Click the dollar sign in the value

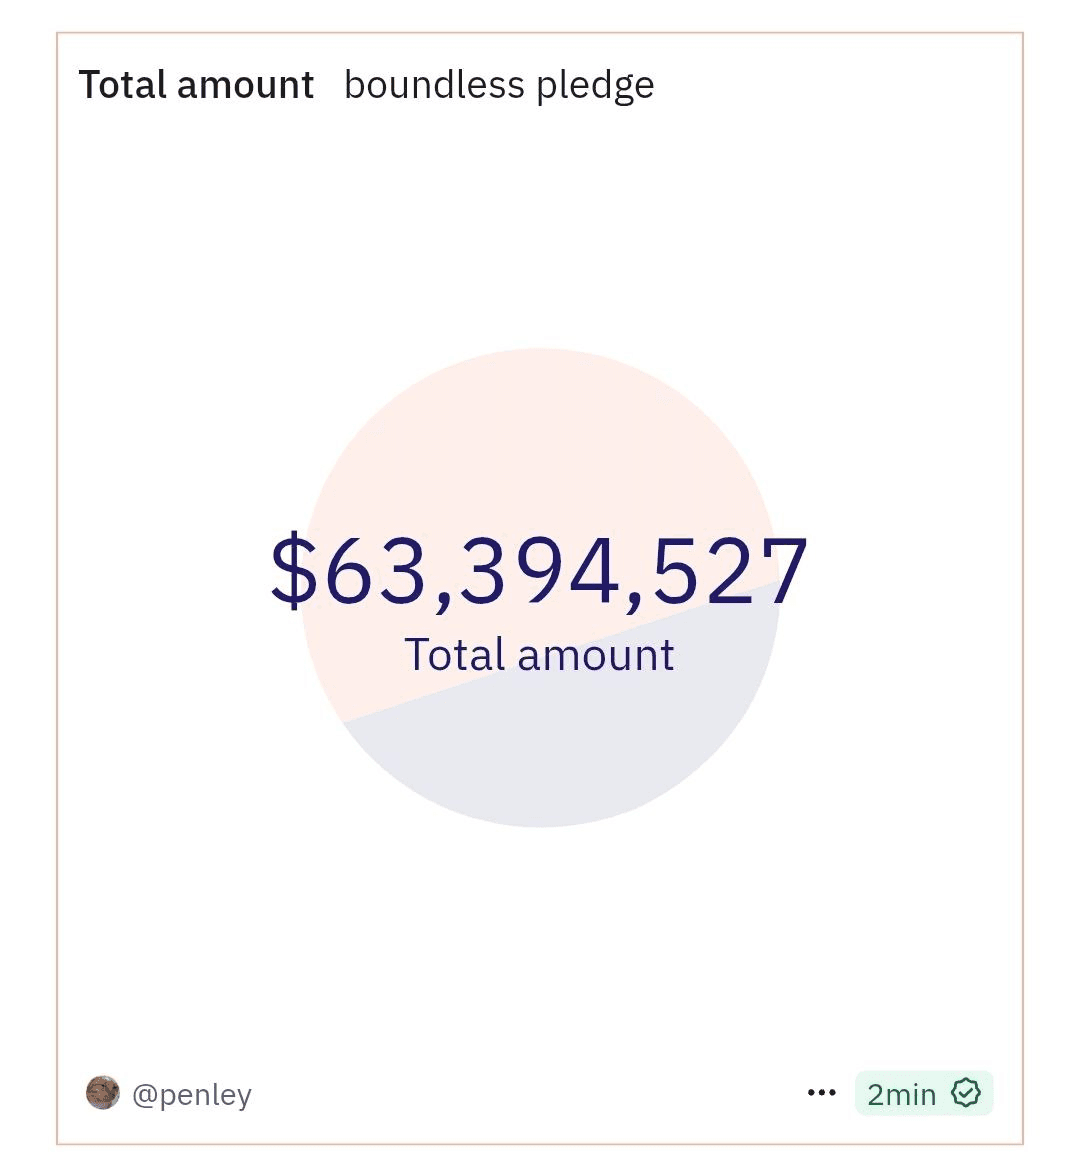(294, 570)
